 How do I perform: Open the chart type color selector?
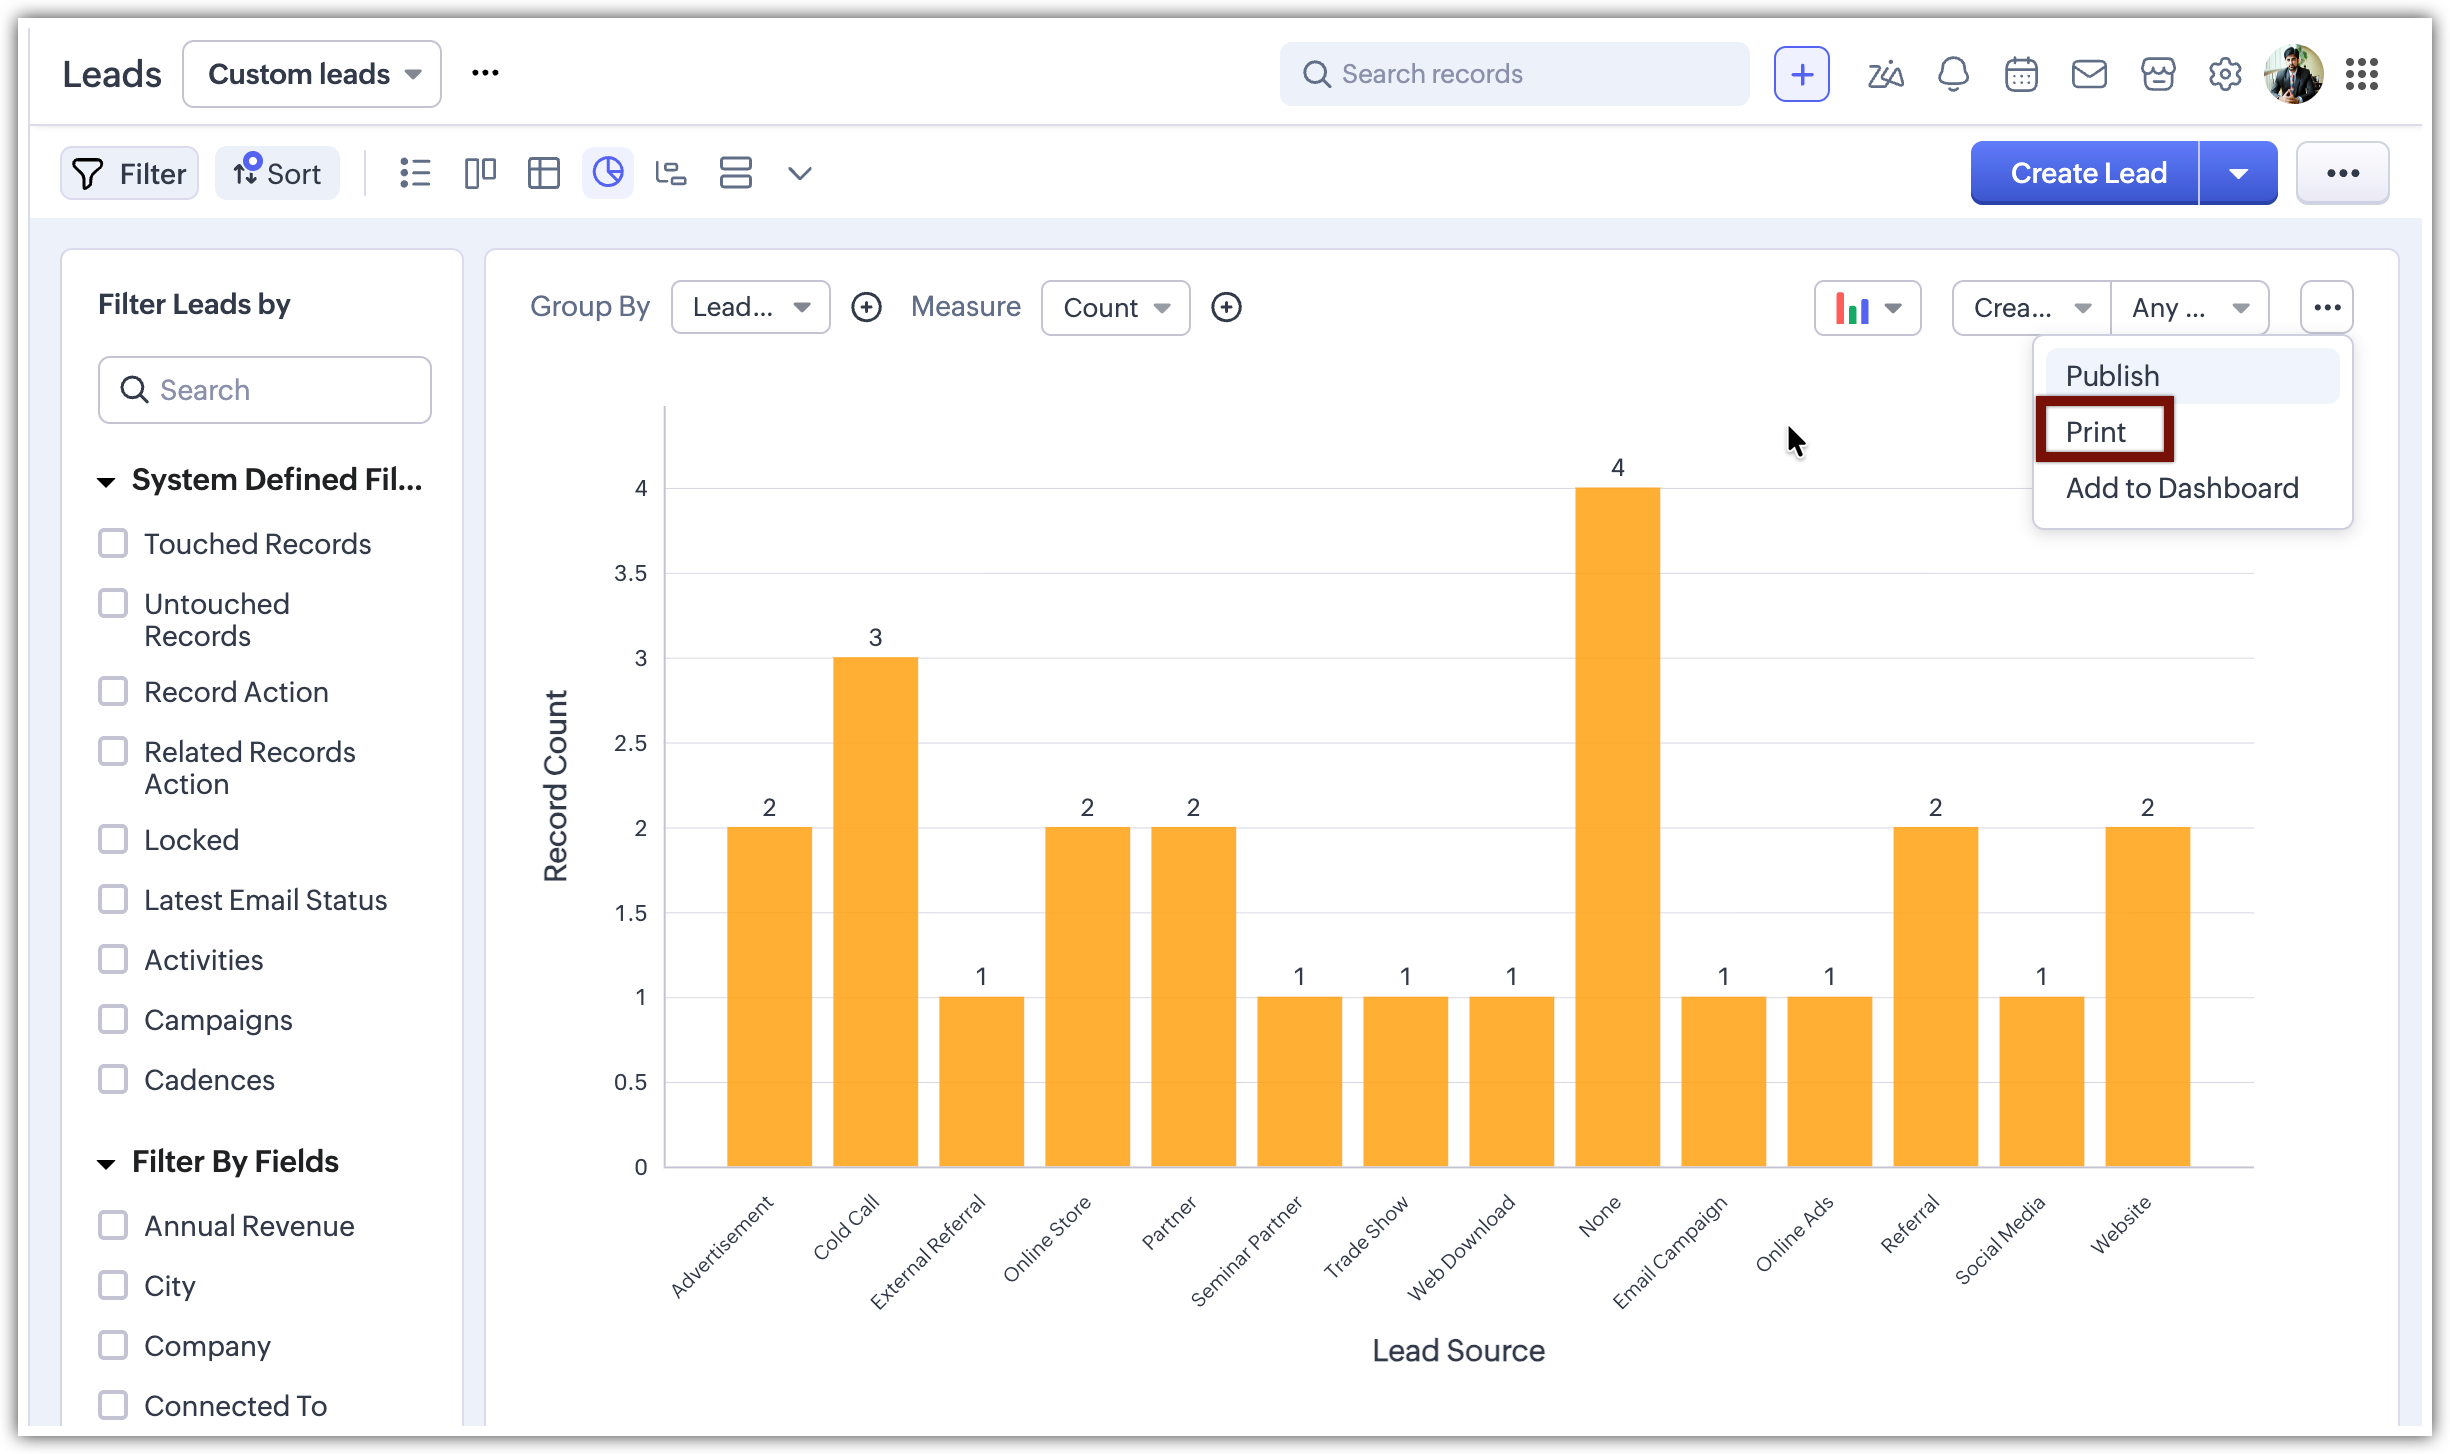(1867, 307)
